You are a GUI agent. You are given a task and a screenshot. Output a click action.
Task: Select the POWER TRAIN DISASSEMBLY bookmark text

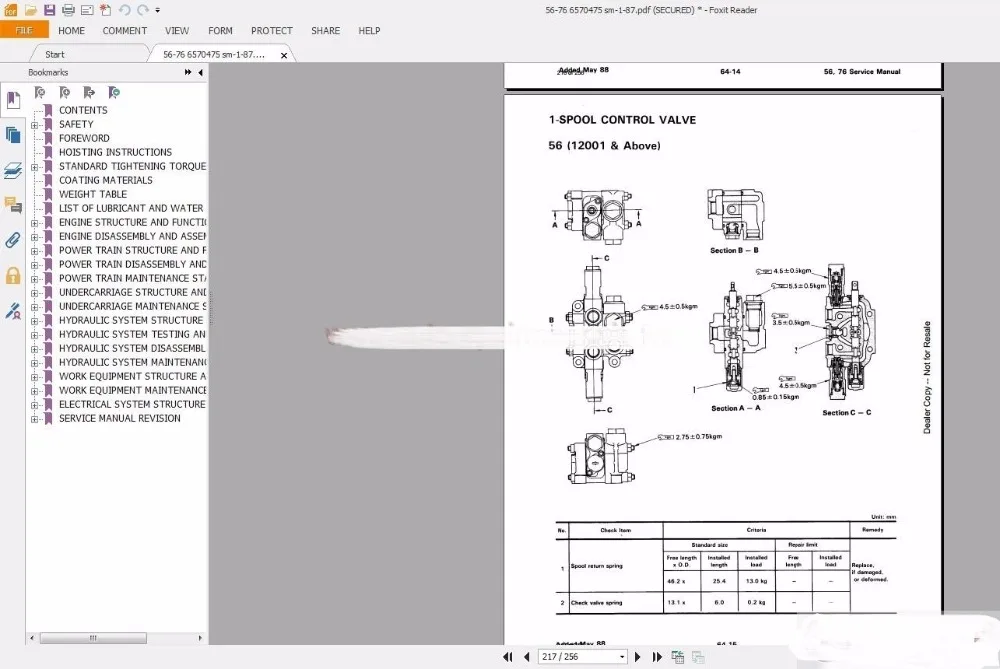(x=133, y=265)
